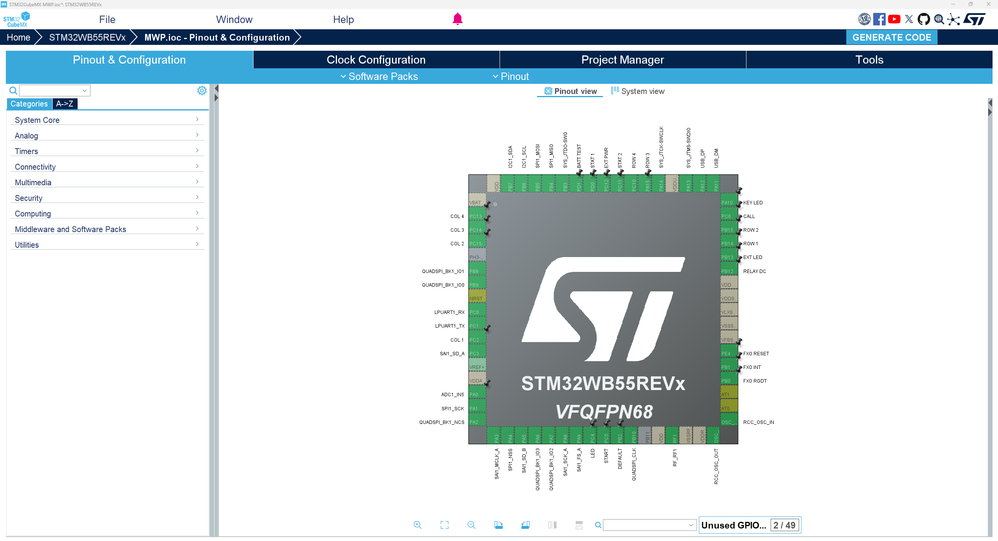Select the A->Z list mode
The height and width of the screenshot is (541, 998).
click(x=64, y=104)
